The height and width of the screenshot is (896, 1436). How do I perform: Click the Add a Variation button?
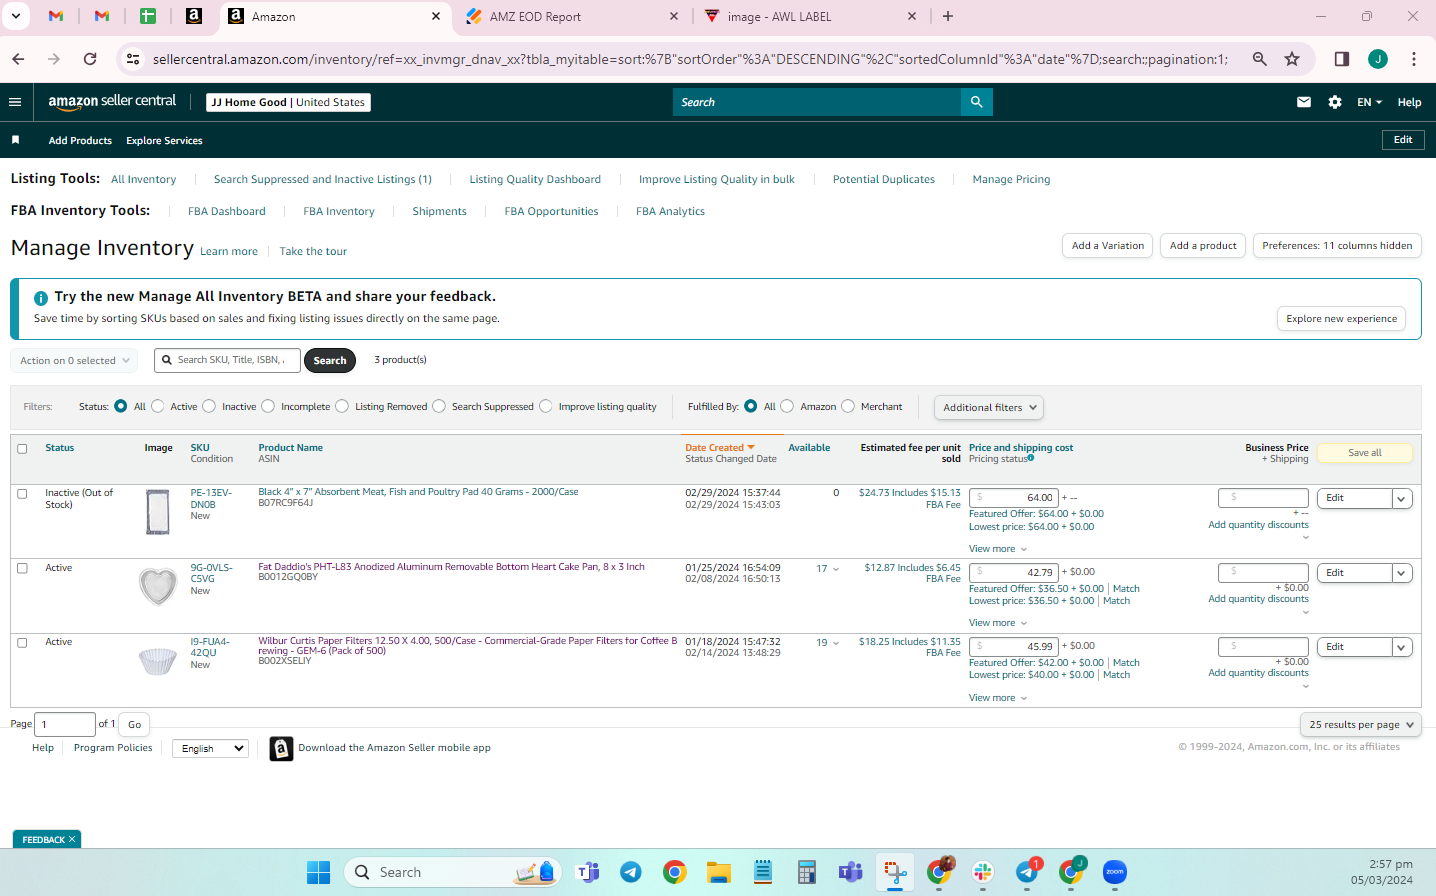[1108, 246]
